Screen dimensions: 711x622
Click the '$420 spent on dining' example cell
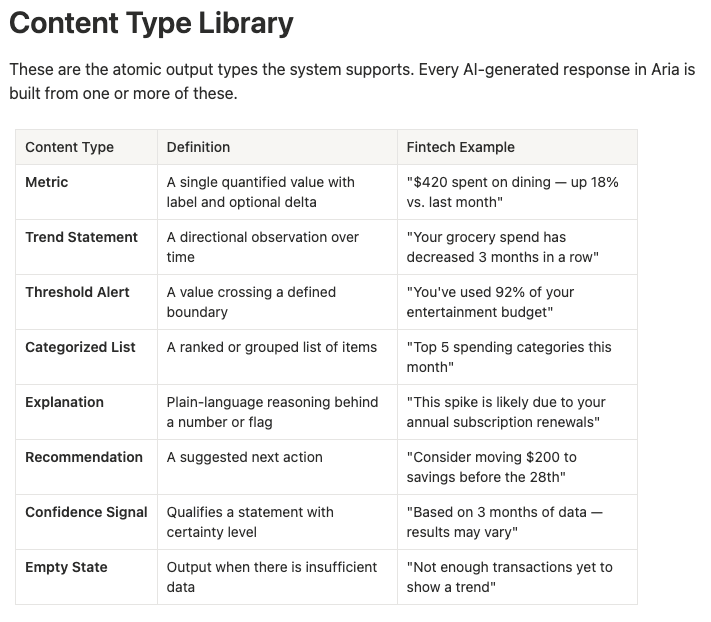pos(517,192)
